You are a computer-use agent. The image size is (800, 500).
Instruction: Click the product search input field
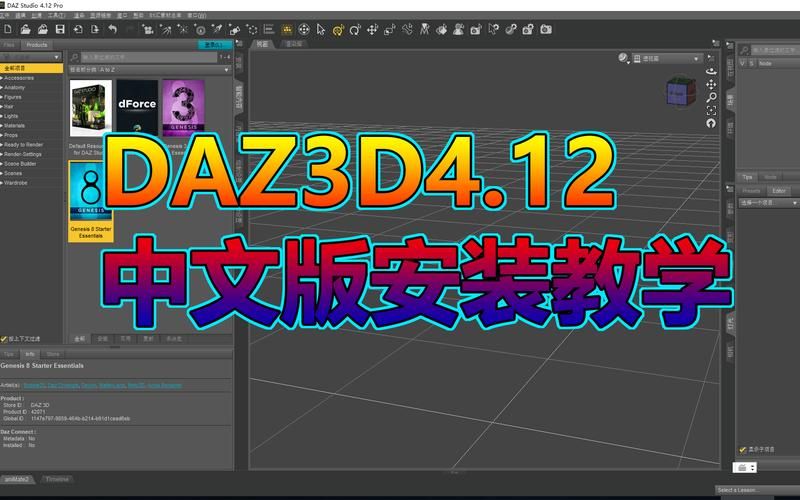[148, 57]
